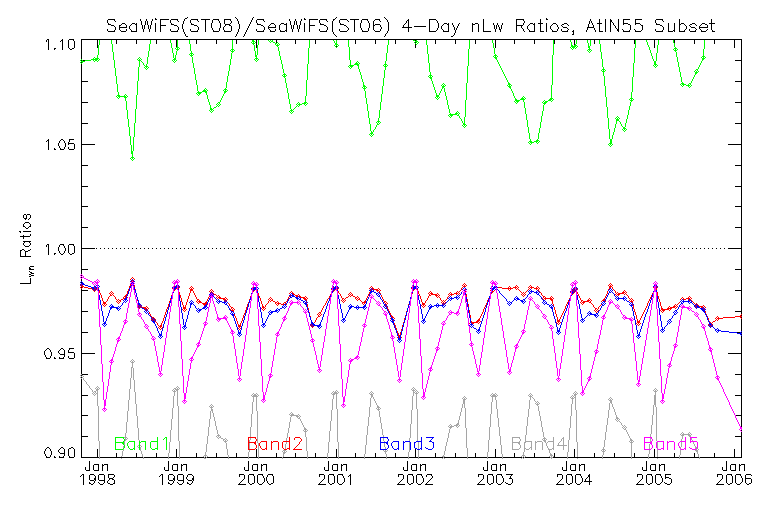Click the Jan 2002 x-axis label
Image resolution: width=768 pixels, height=512 pixels.
tap(415, 473)
